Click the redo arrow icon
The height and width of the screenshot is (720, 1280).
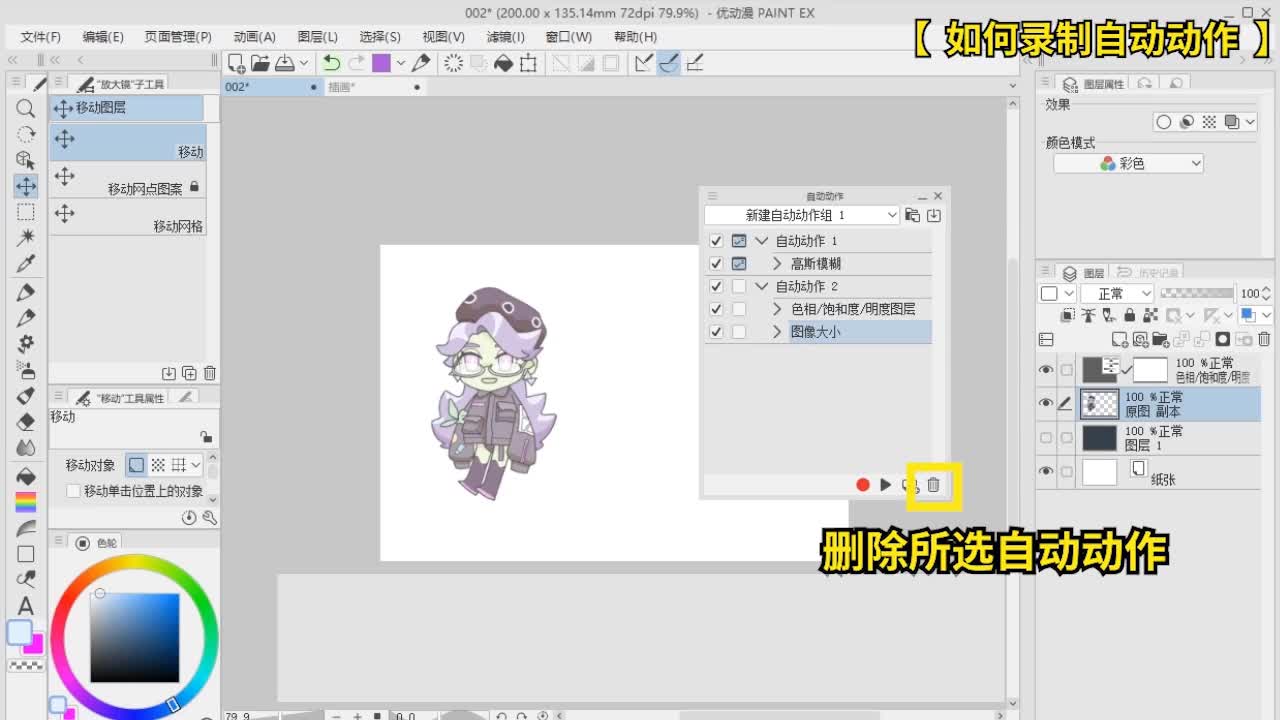tap(357, 63)
